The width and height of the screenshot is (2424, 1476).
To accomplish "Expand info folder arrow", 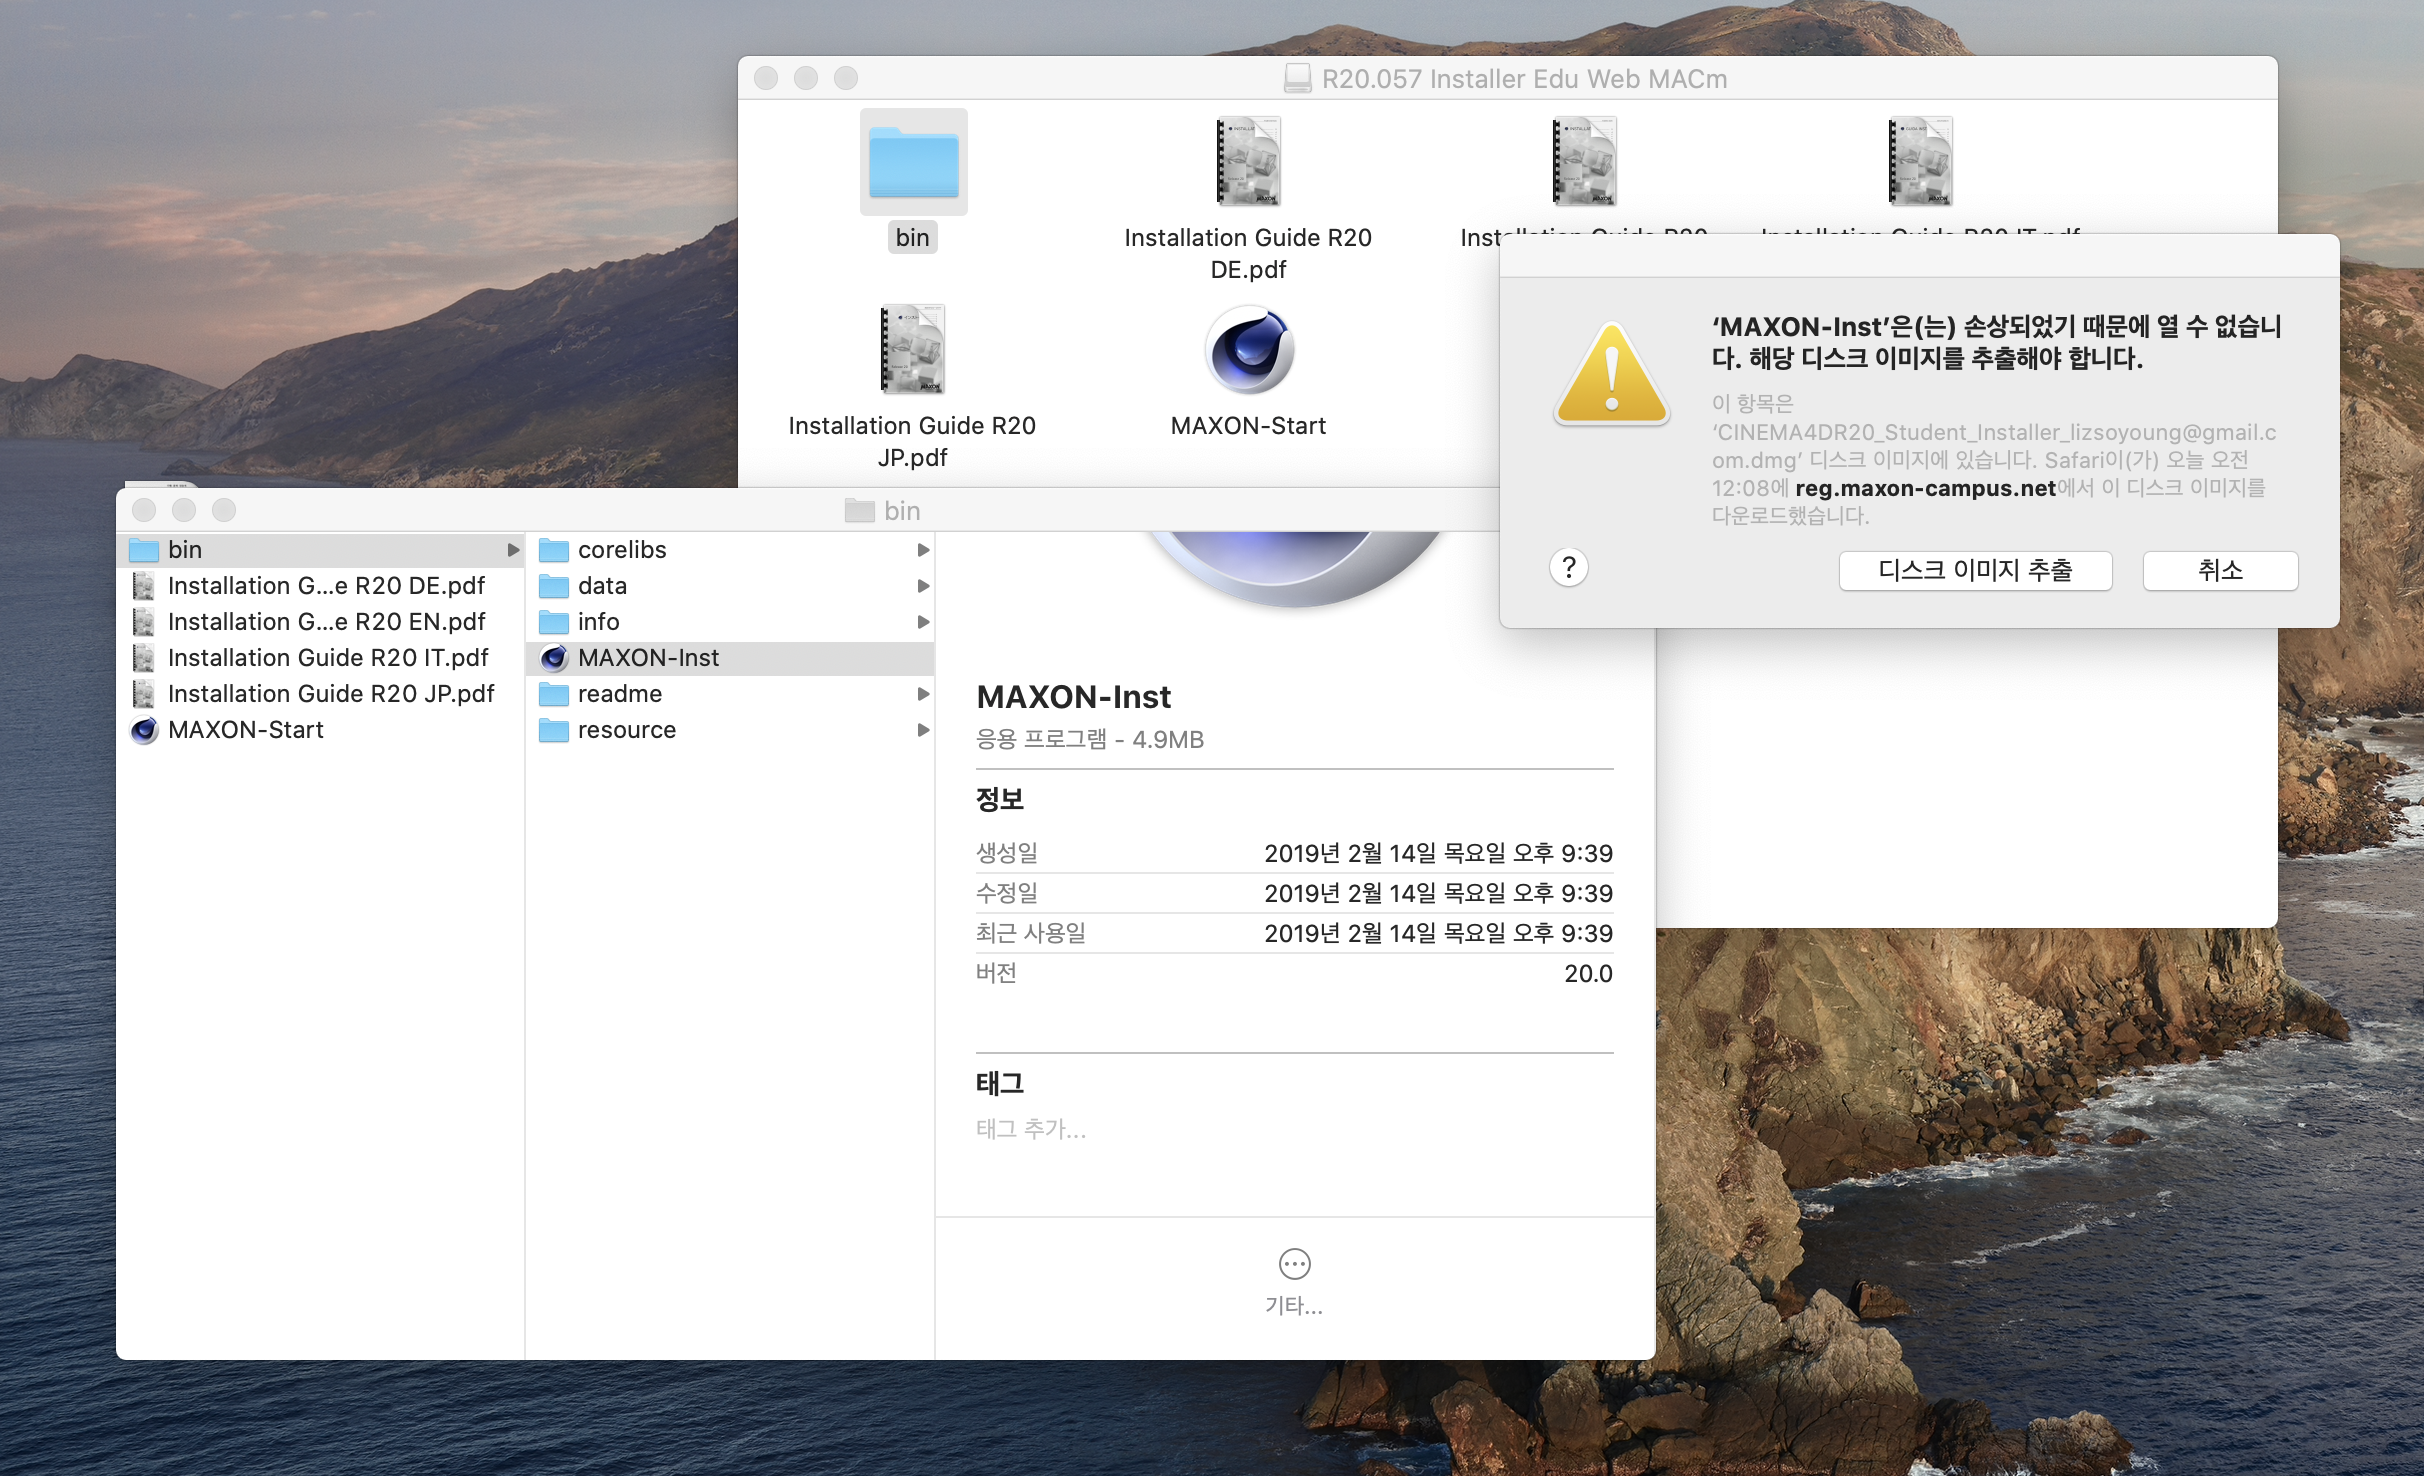I will click(923, 622).
